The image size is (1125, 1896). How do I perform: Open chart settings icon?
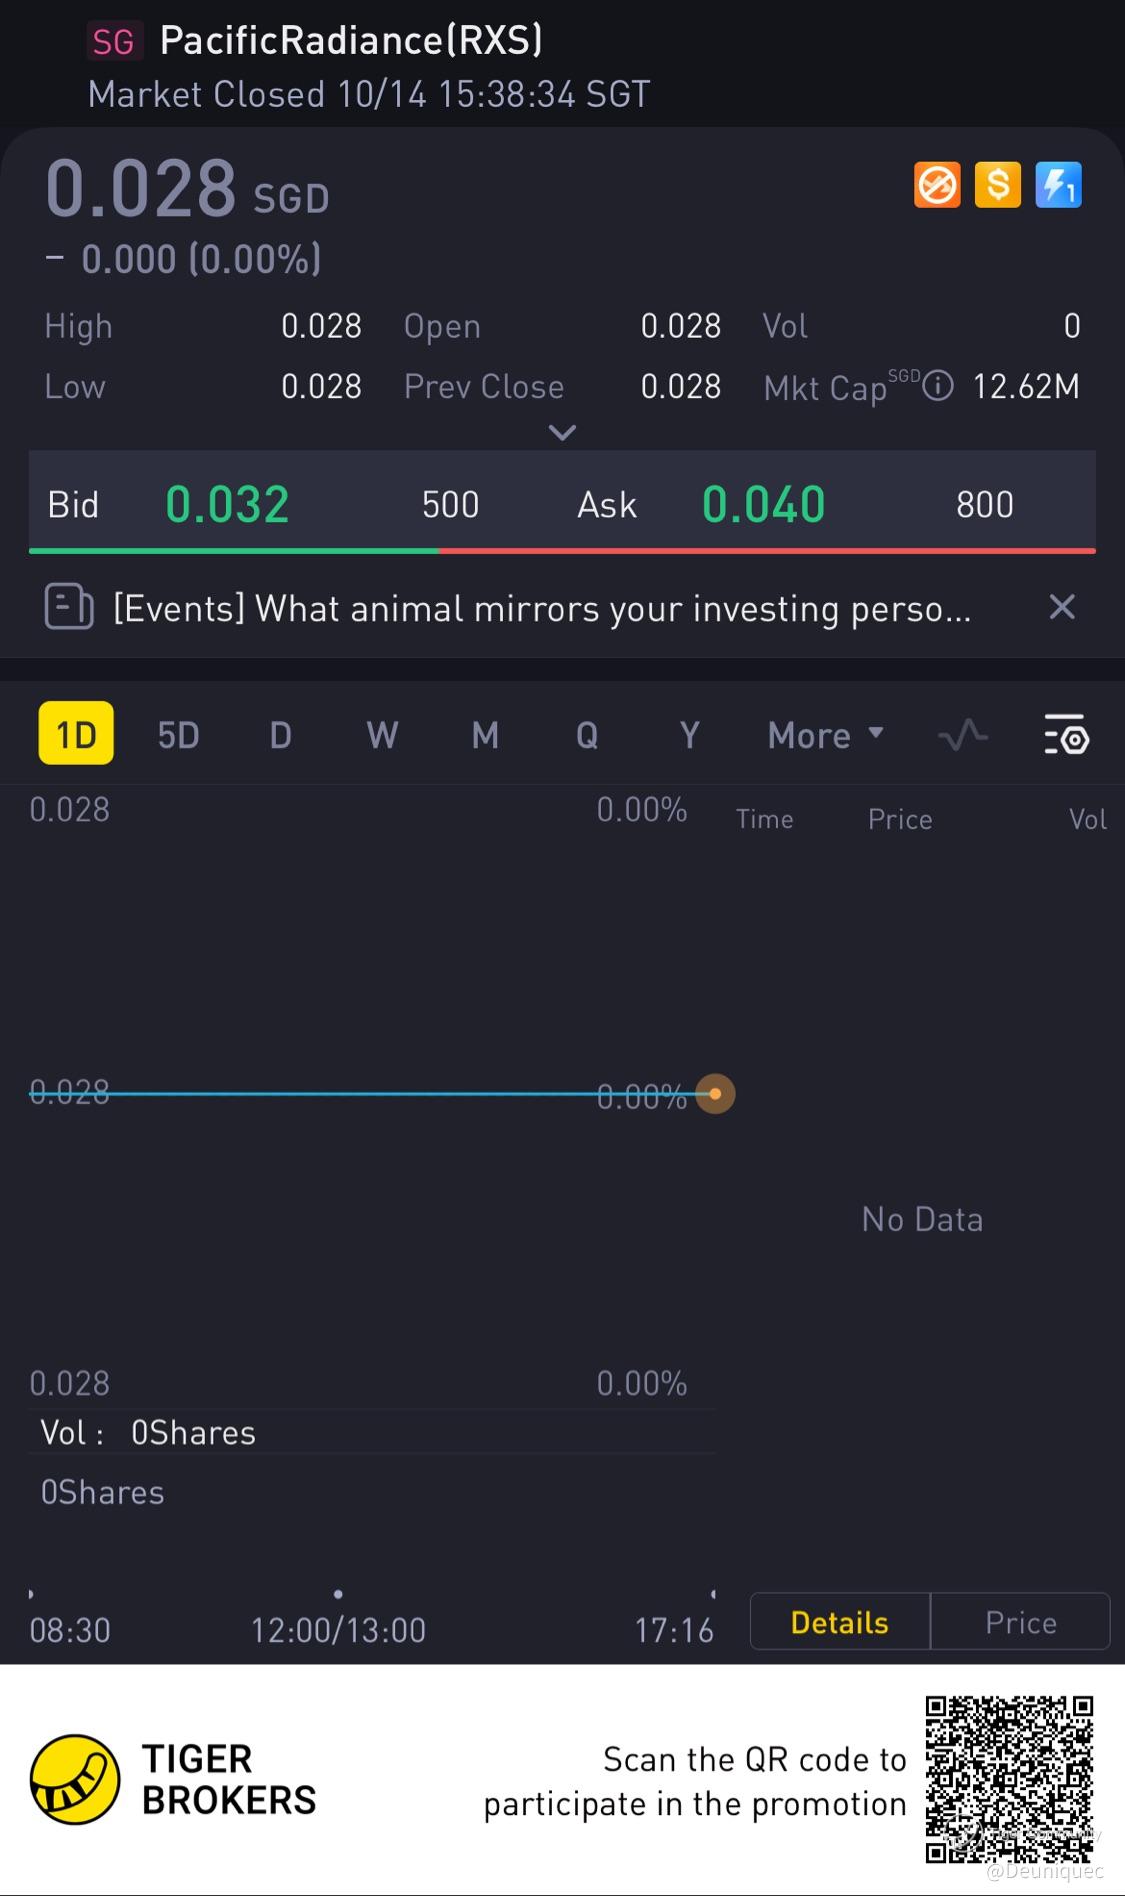point(1066,736)
